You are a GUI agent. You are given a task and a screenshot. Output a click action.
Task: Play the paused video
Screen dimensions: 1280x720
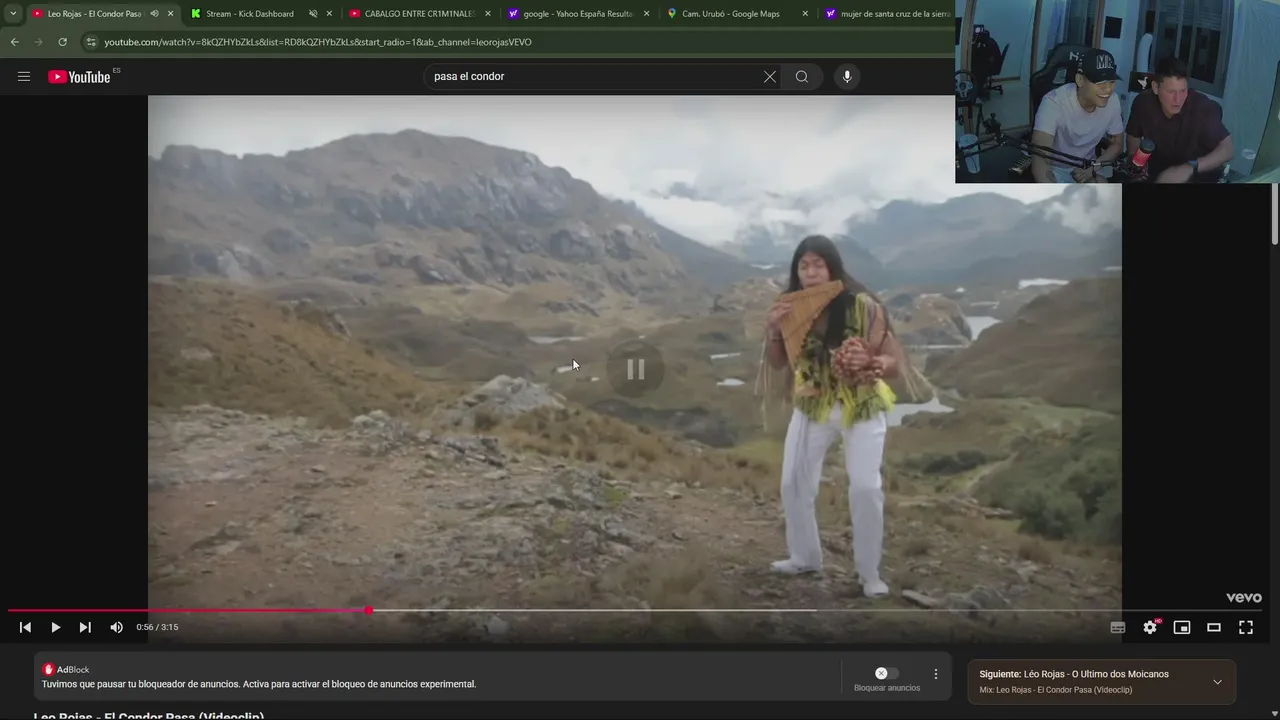point(55,627)
